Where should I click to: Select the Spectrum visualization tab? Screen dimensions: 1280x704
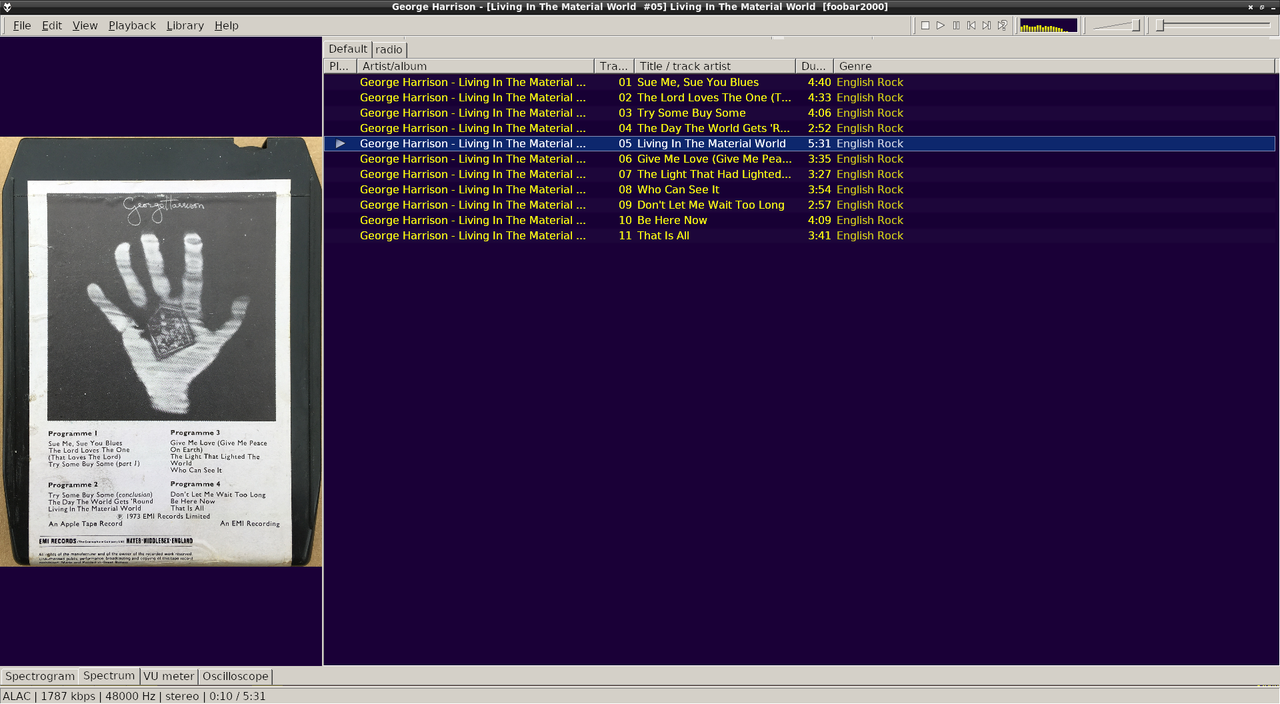coord(109,676)
